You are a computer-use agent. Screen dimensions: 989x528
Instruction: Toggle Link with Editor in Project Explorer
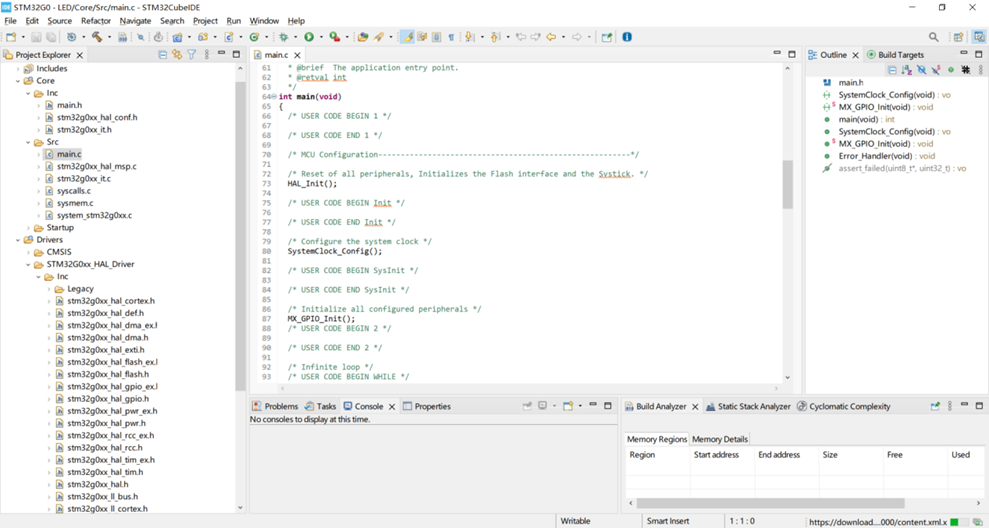177,55
